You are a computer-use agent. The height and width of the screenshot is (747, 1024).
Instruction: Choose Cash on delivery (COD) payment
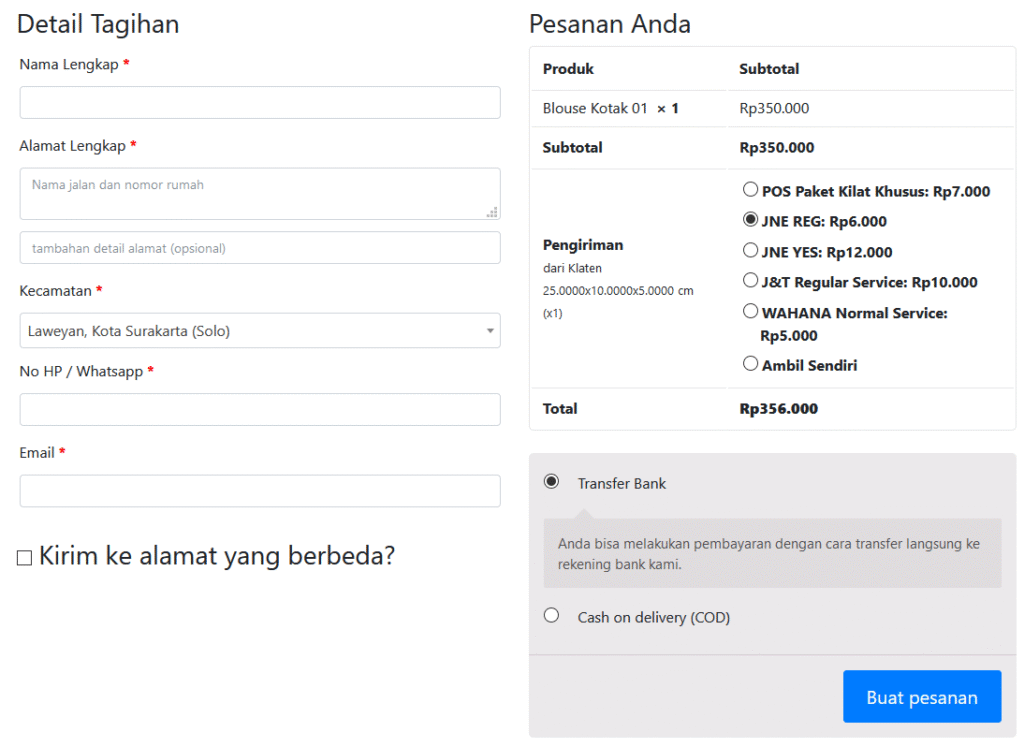coord(551,615)
